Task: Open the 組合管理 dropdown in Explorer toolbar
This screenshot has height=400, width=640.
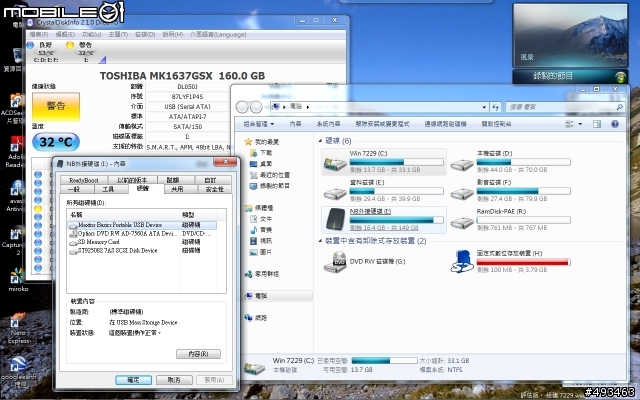Action: (x=259, y=124)
